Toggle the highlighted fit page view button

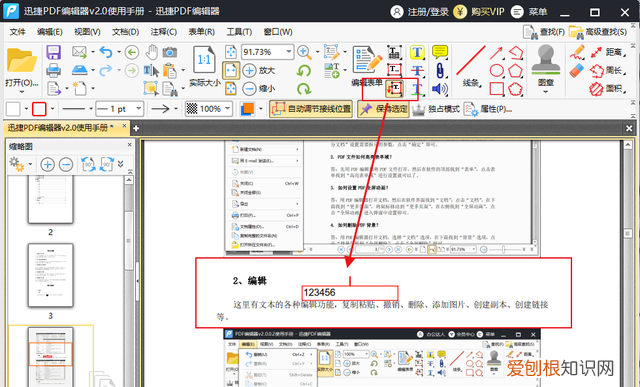tap(231, 70)
